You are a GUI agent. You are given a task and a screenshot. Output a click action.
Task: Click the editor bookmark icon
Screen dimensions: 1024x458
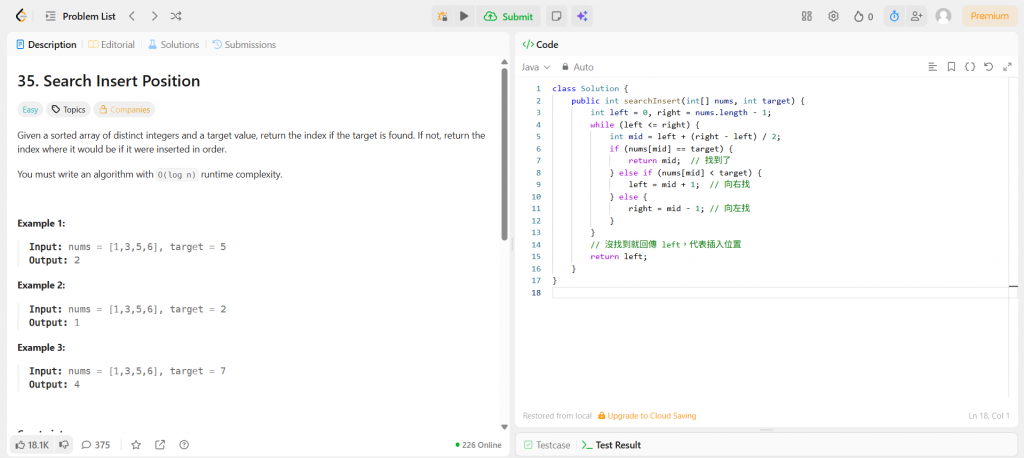pos(952,67)
